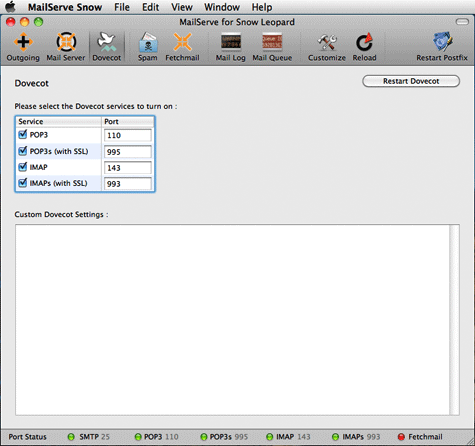Click the toolbar toggle pill in title bar
Screen dimensions: 475x446
pyautogui.click(x=462, y=22)
